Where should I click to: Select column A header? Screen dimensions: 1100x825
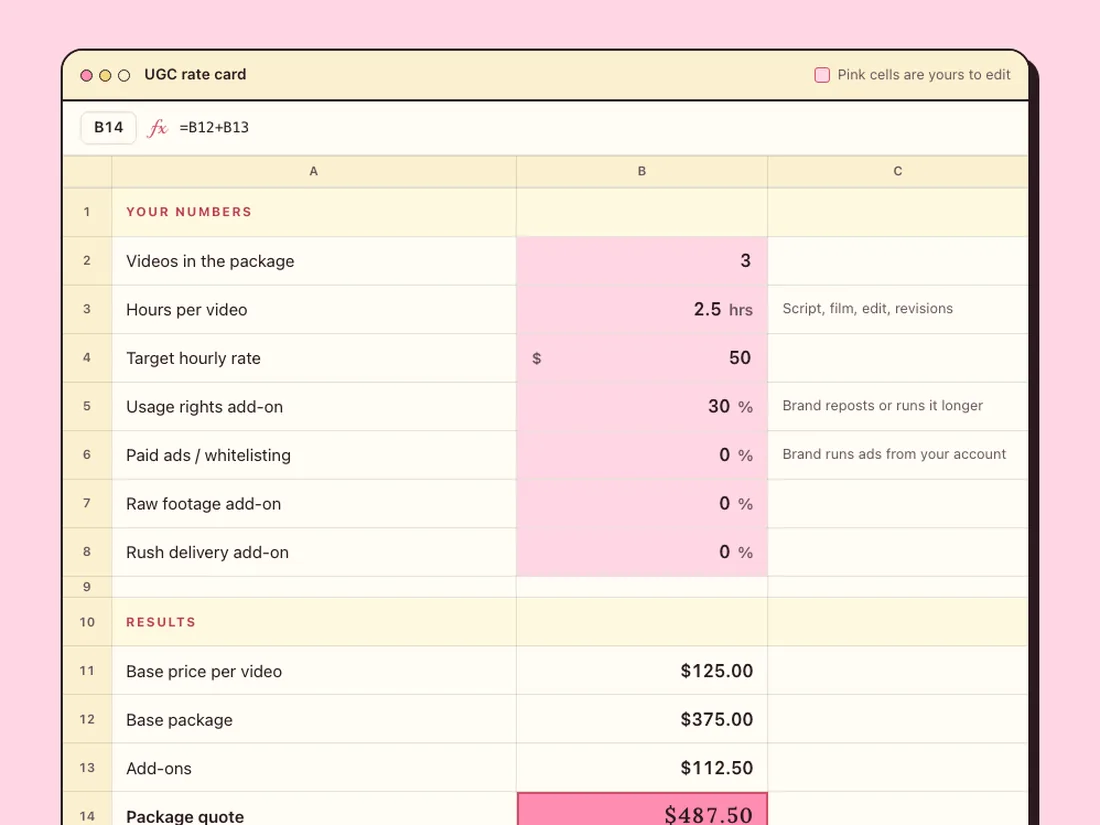314,171
